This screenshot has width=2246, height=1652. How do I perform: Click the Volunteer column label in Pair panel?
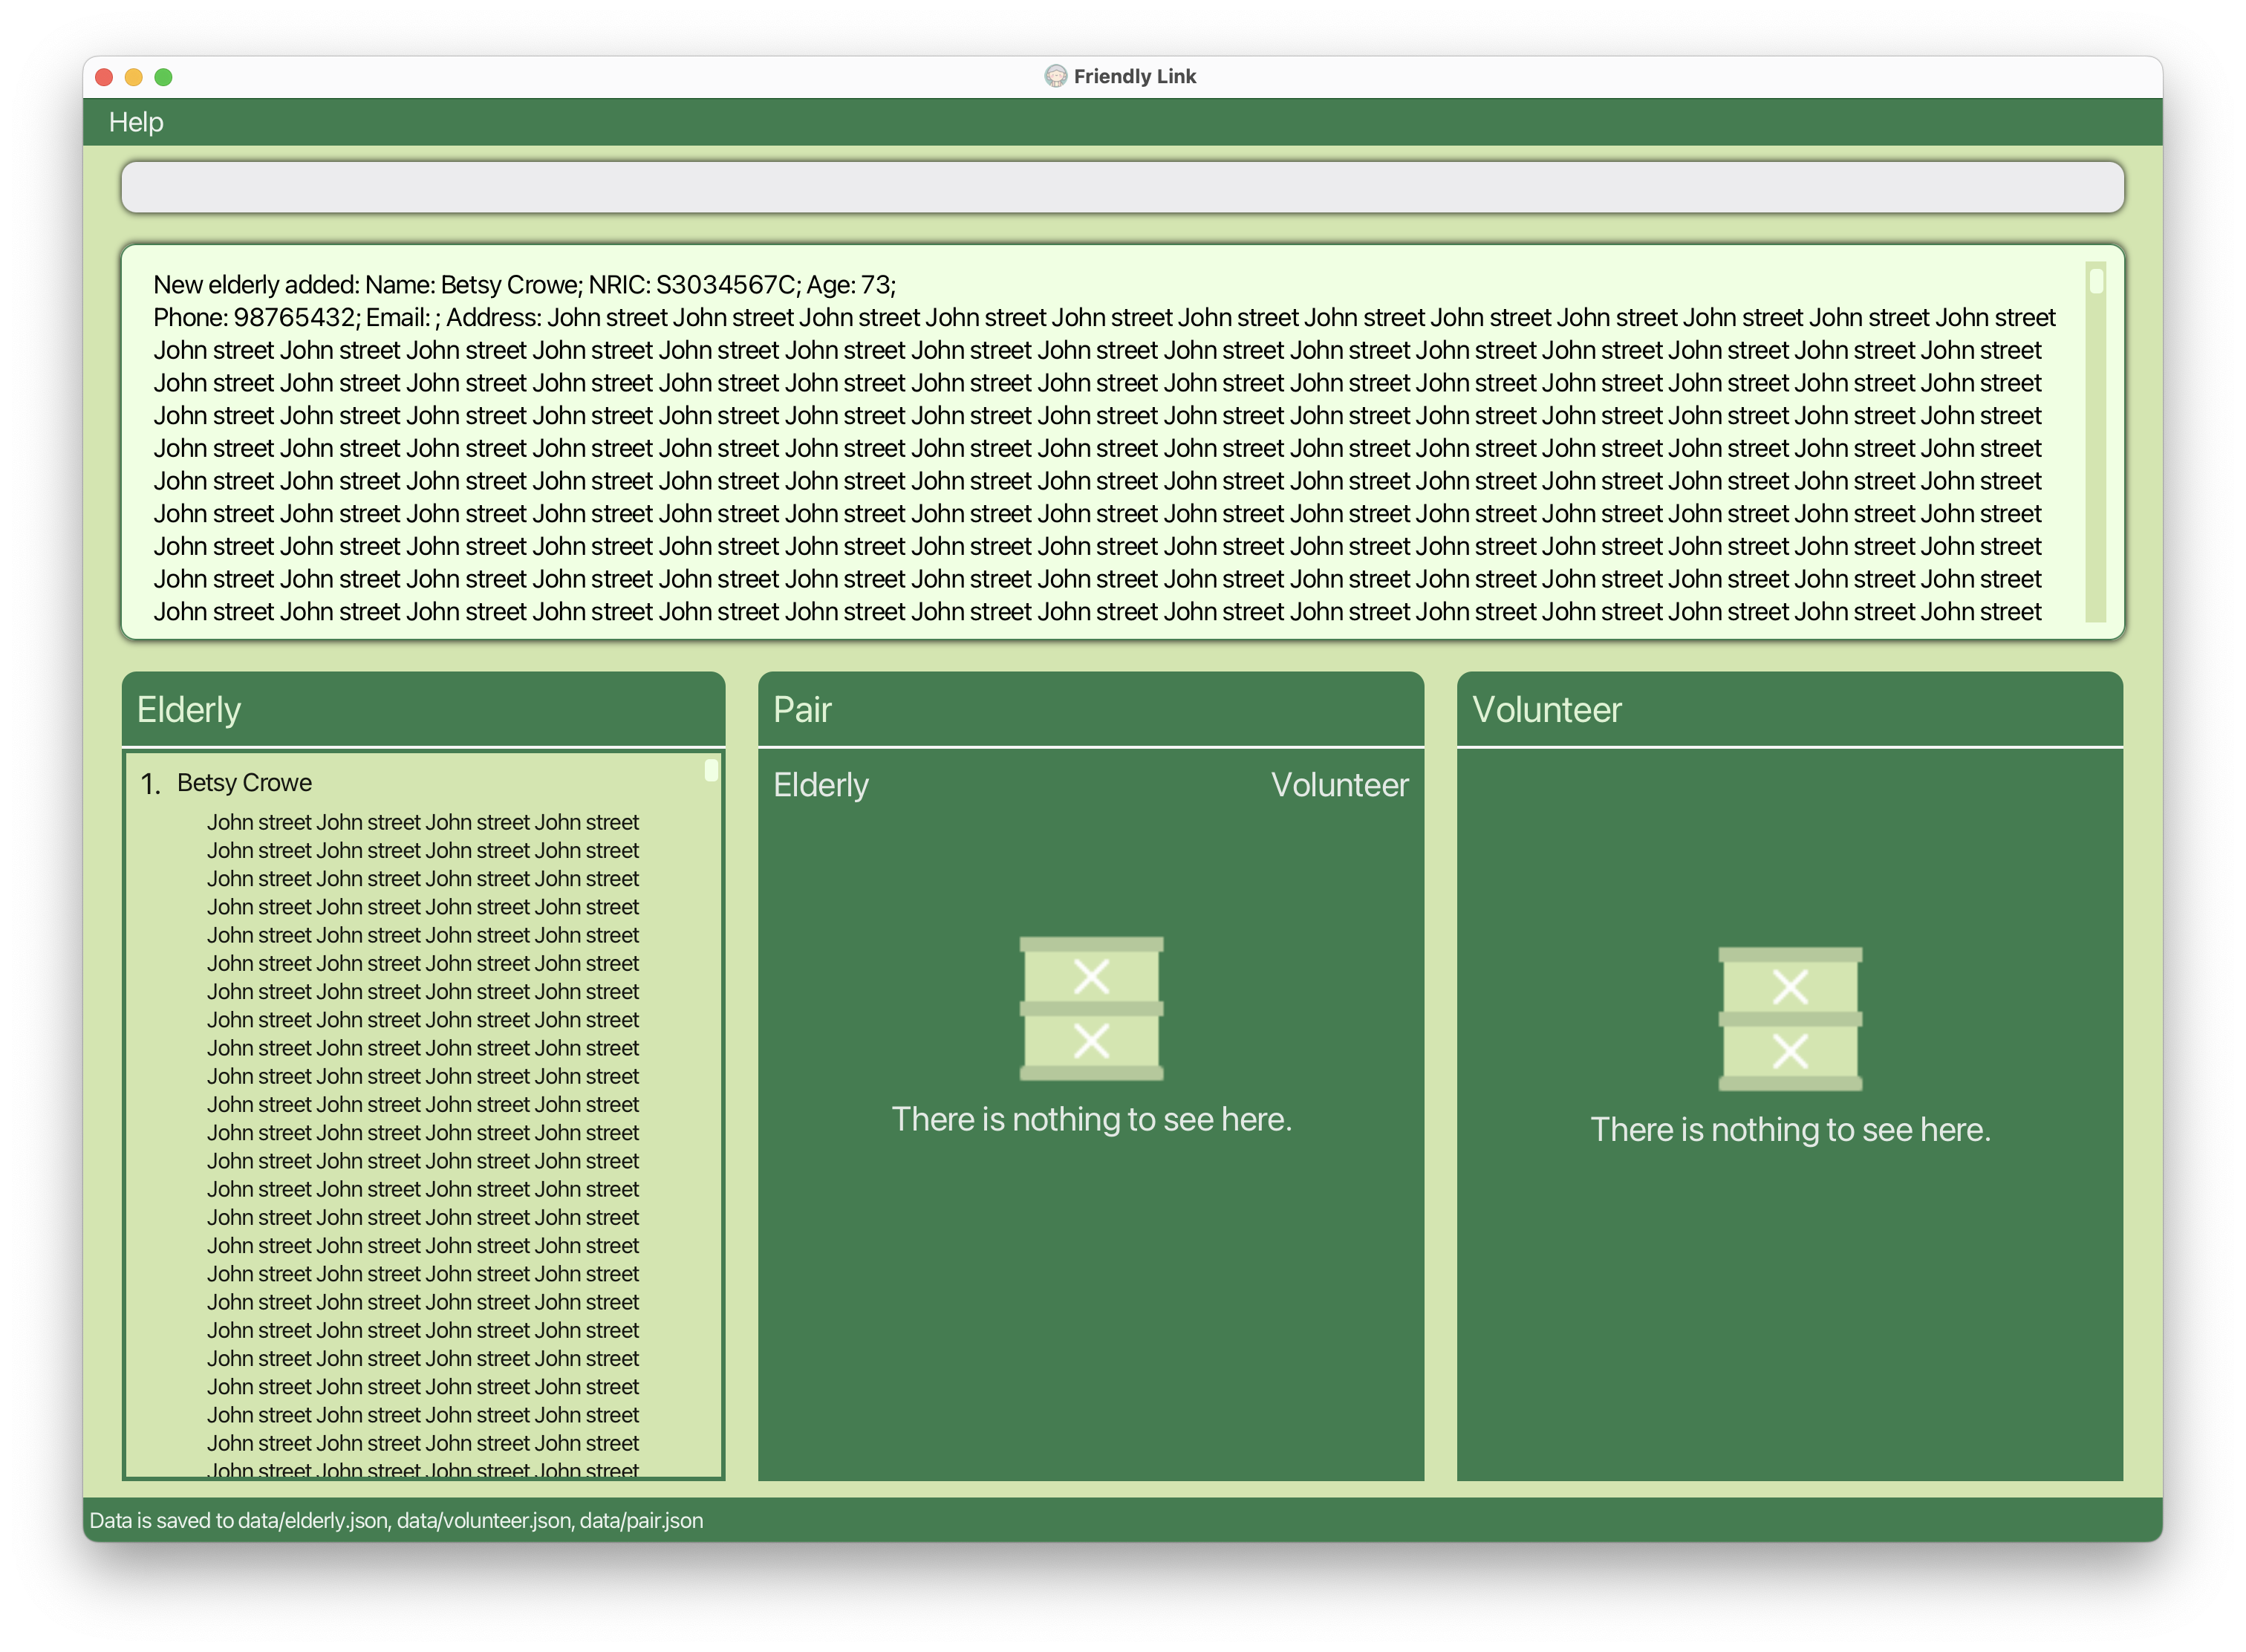point(1339,785)
